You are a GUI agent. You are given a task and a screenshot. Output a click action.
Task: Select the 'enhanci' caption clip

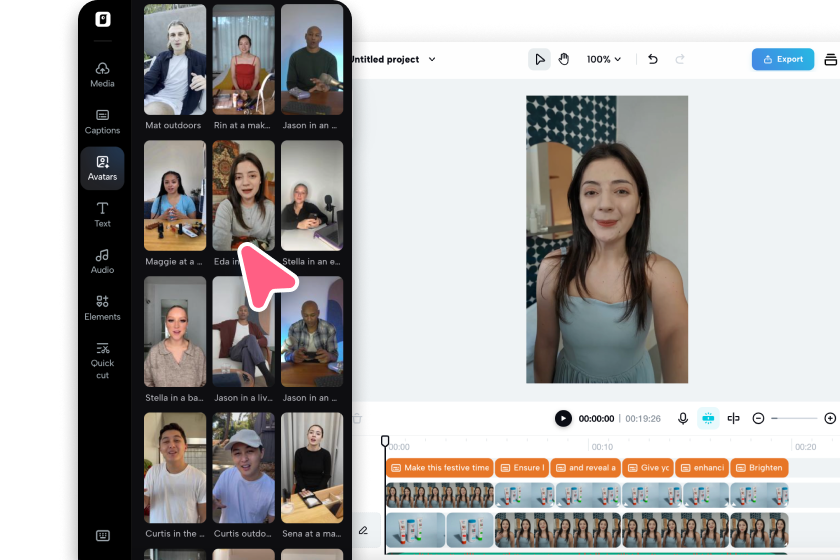point(702,468)
